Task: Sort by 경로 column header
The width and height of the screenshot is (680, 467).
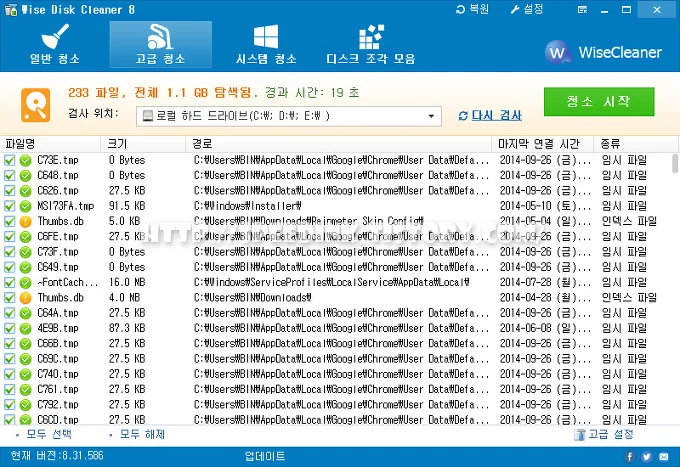Action: tap(339, 144)
